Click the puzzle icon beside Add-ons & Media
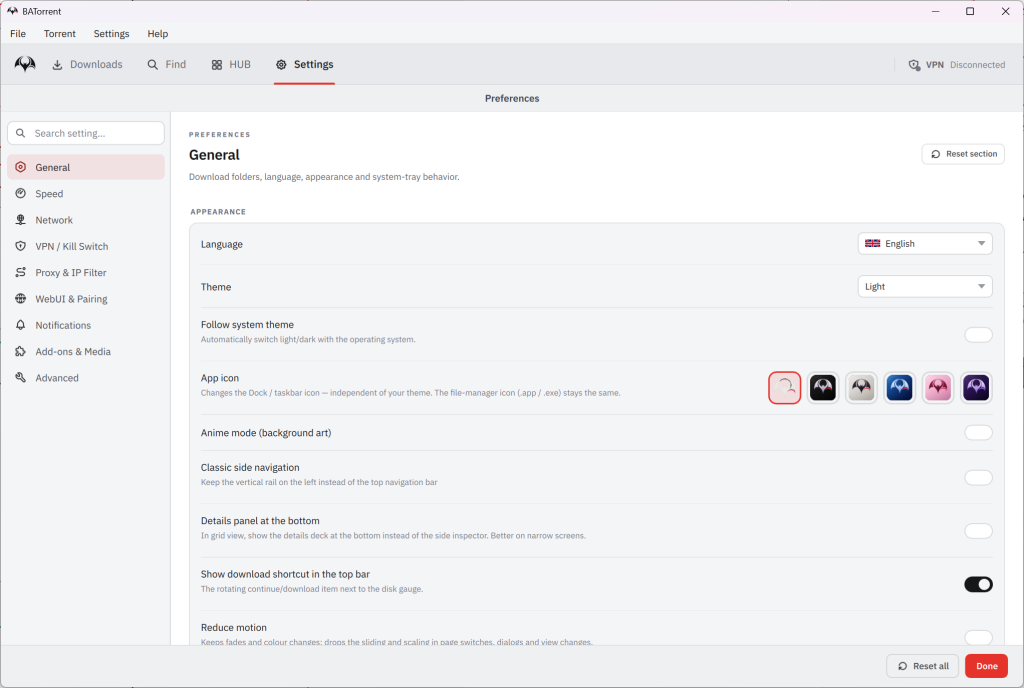This screenshot has height=688, width=1024. pos(21,351)
